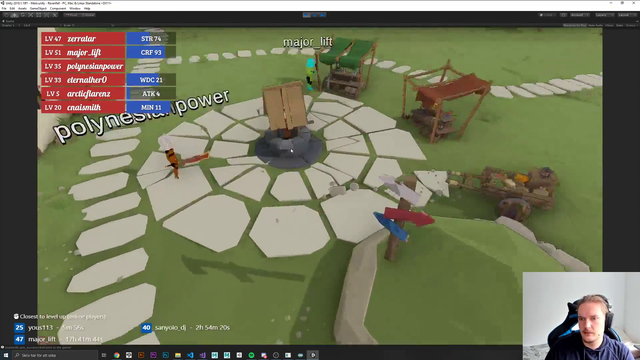
Task: Open Spotify from the taskbar
Action: [251, 355]
